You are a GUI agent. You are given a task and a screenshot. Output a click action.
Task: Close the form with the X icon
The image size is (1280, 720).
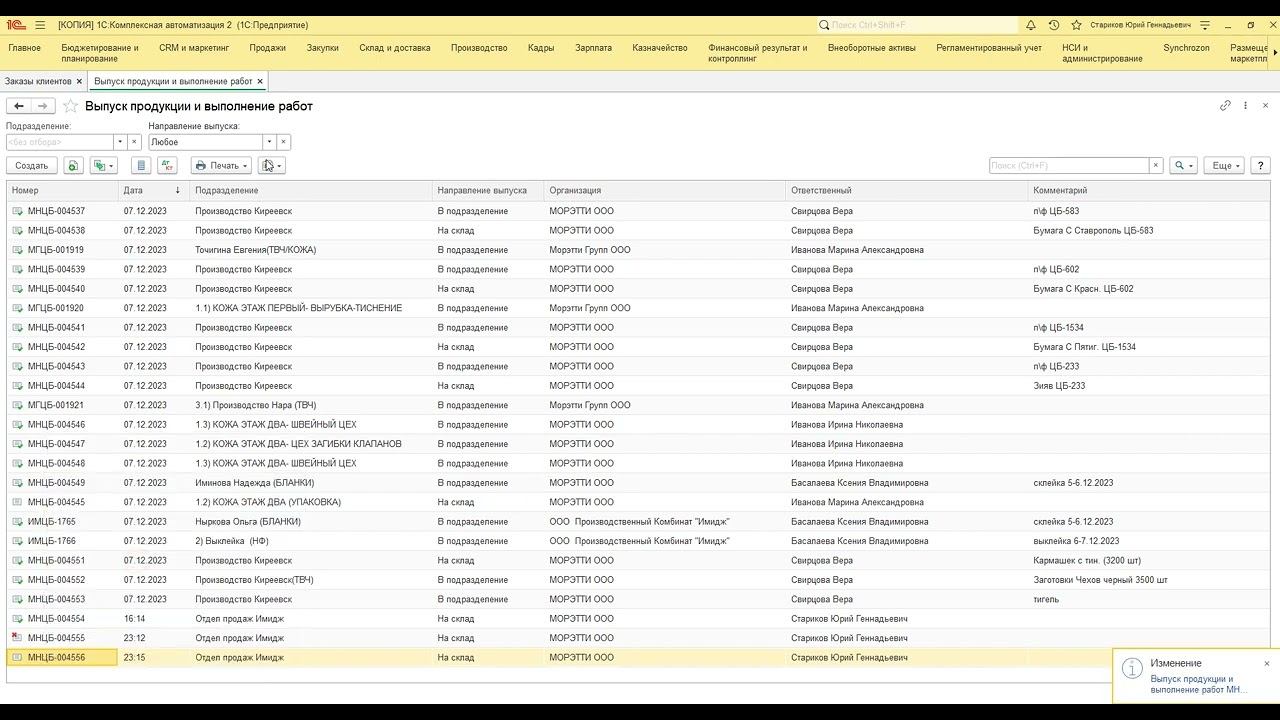click(1265, 106)
